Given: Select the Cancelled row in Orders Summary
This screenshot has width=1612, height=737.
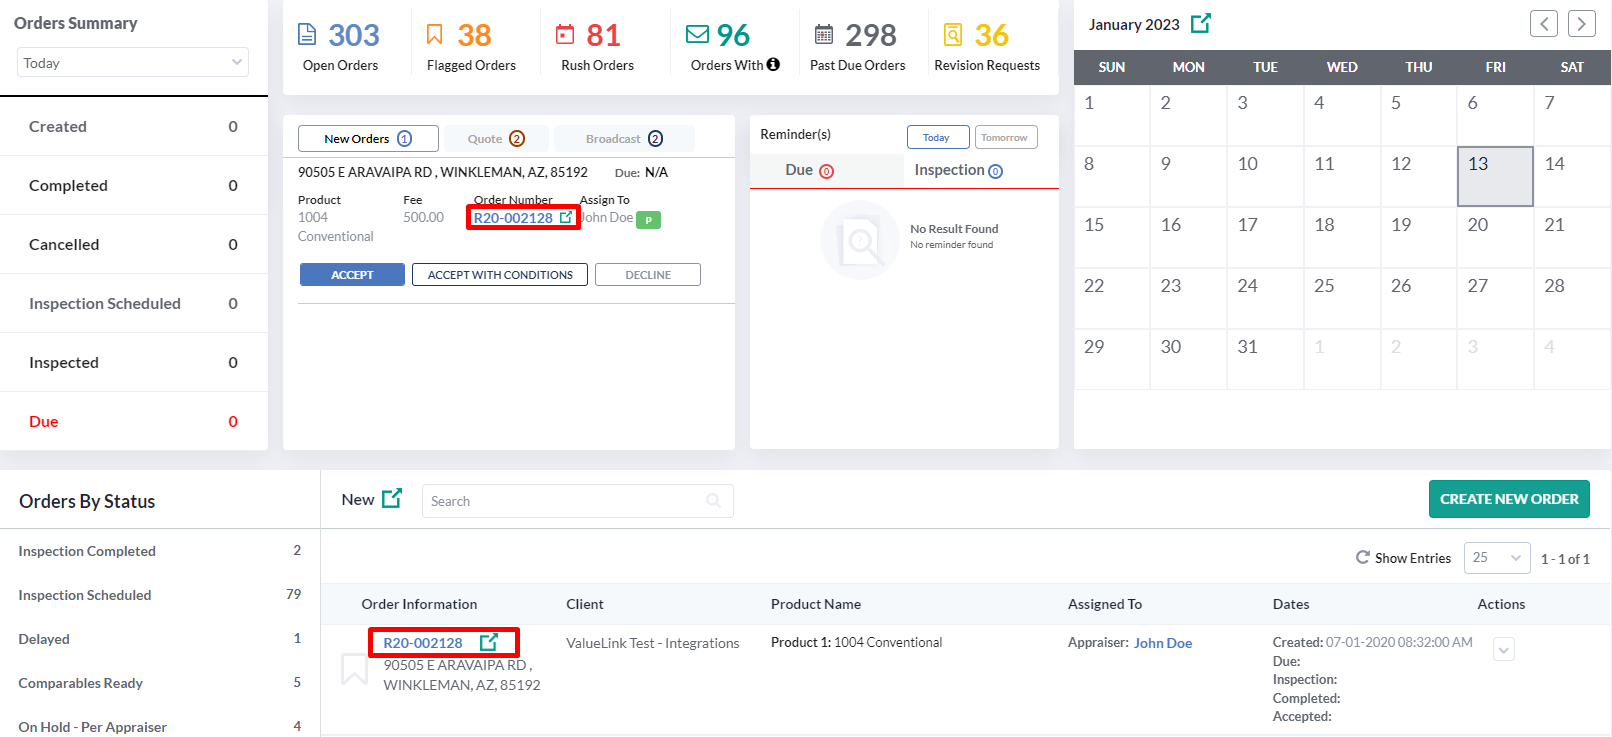Looking at the screenshot, I should (x=134, y=245).
